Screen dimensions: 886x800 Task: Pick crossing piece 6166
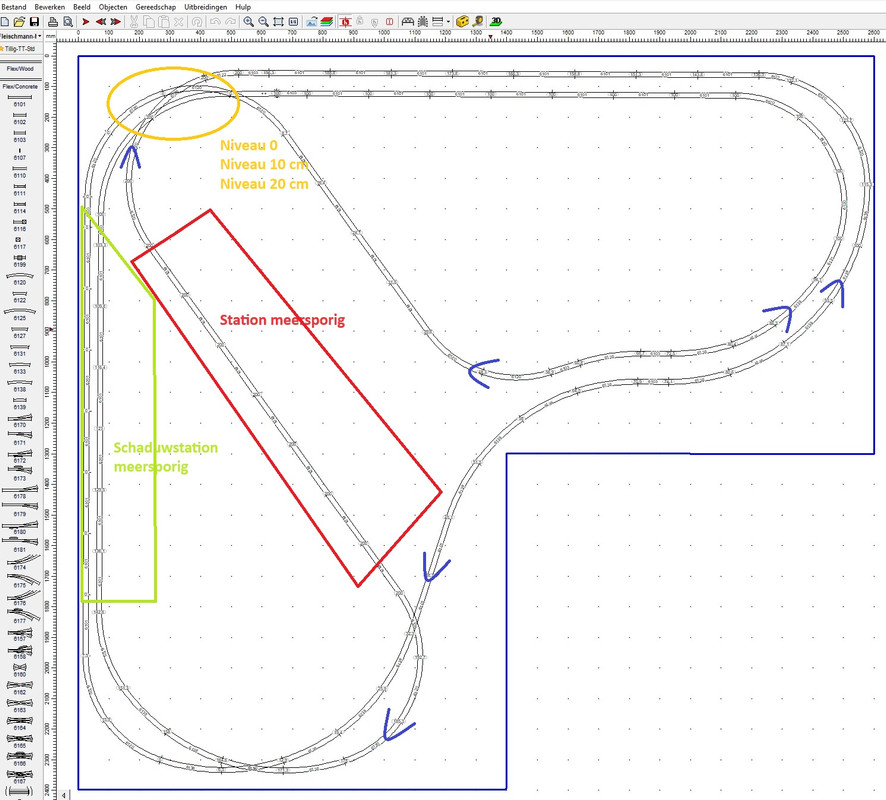20,759
